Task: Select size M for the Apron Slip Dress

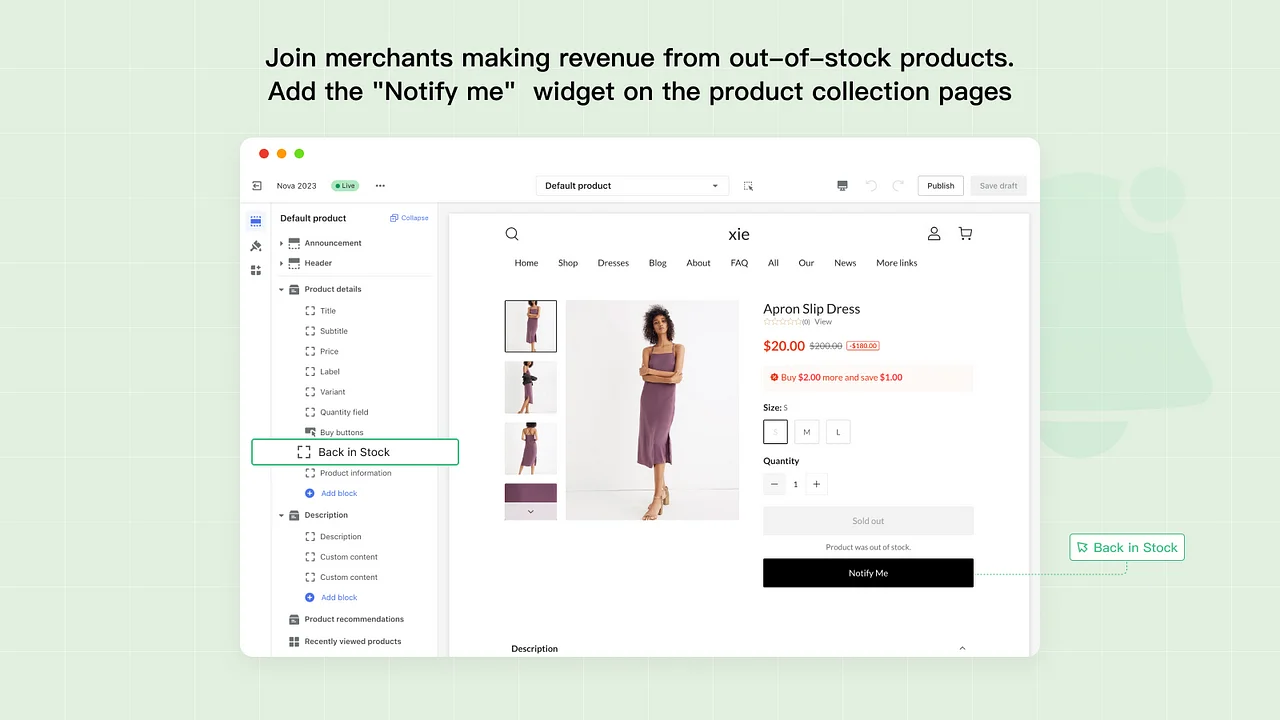Action: [x=806, y=431]
